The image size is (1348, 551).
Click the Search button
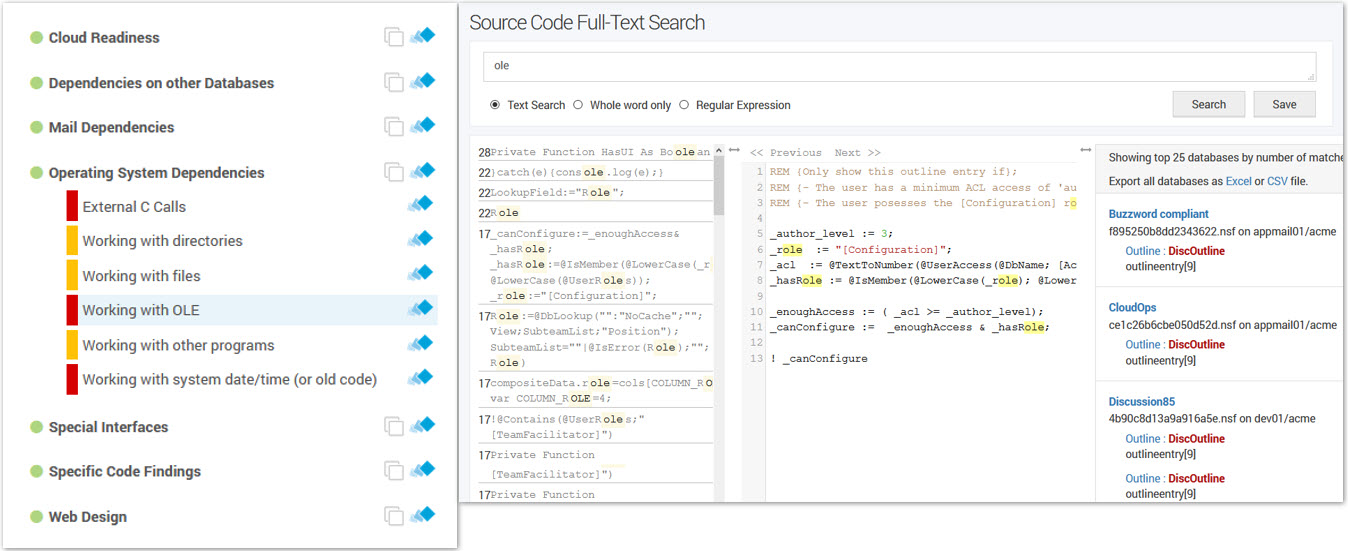pos(1208,104)
